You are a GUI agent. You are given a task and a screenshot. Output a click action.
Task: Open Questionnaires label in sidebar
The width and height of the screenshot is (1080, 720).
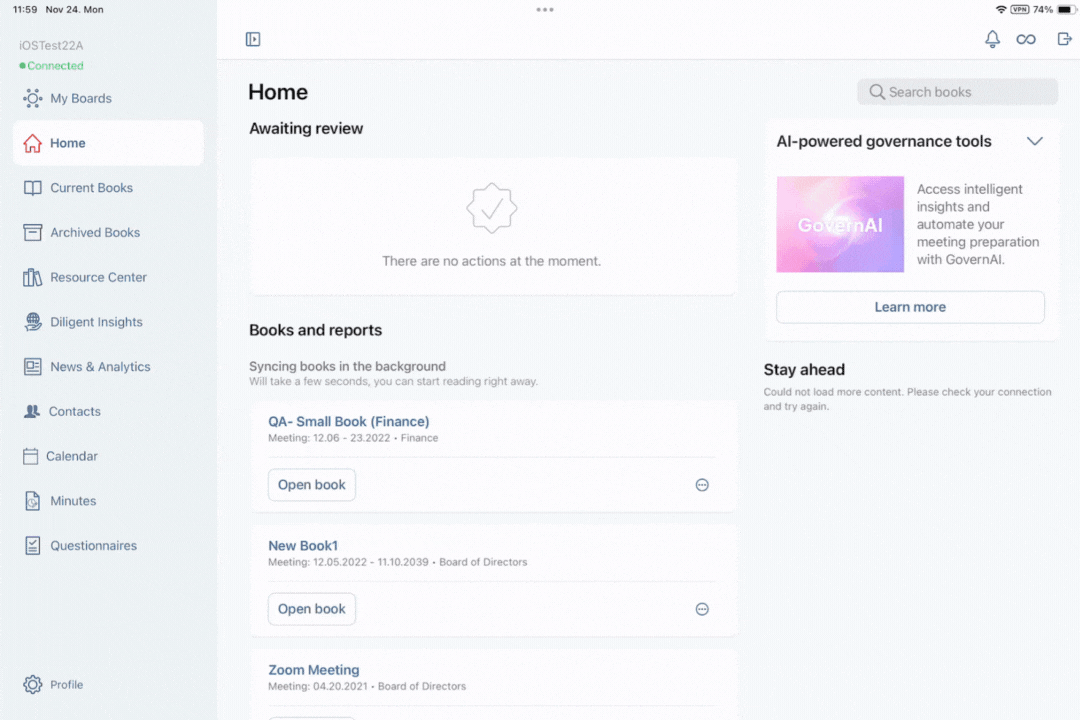[94, 546]
